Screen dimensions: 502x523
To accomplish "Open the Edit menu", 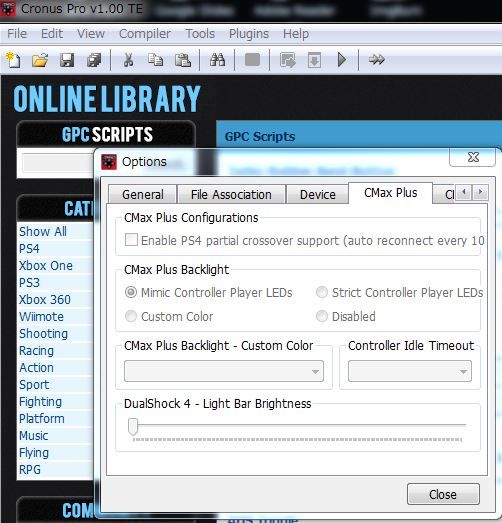I will coord(52,34).
